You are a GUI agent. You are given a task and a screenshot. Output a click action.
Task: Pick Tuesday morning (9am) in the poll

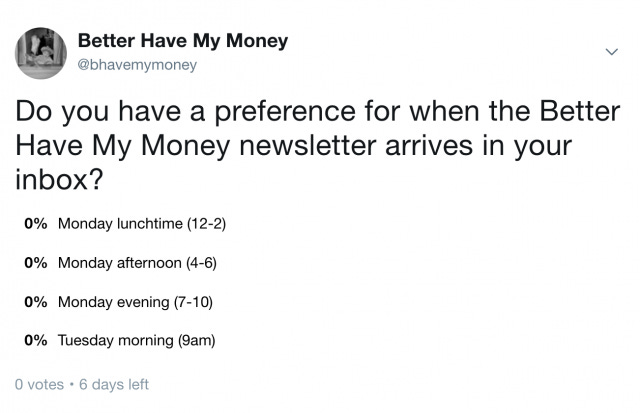pyautogui.click(x=137, y=340)
